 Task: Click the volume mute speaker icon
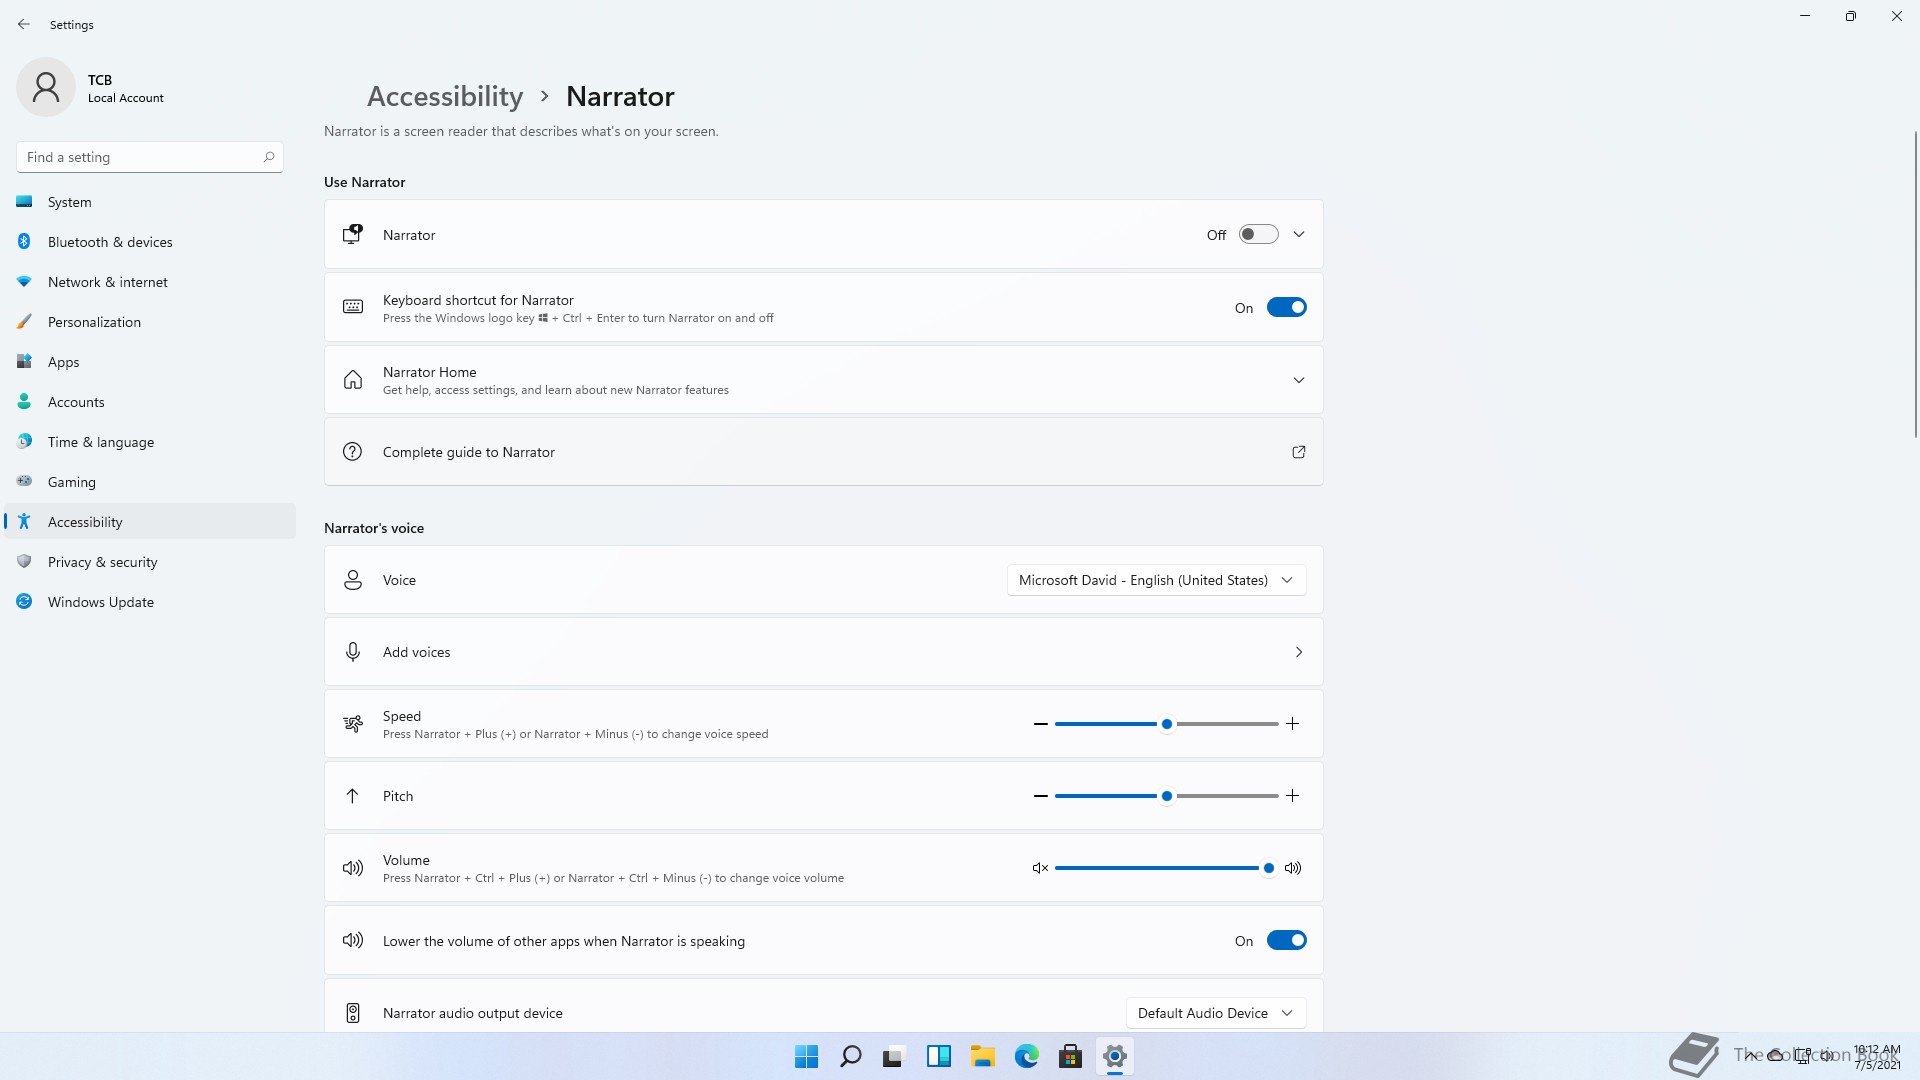[x=1040, y=868]
